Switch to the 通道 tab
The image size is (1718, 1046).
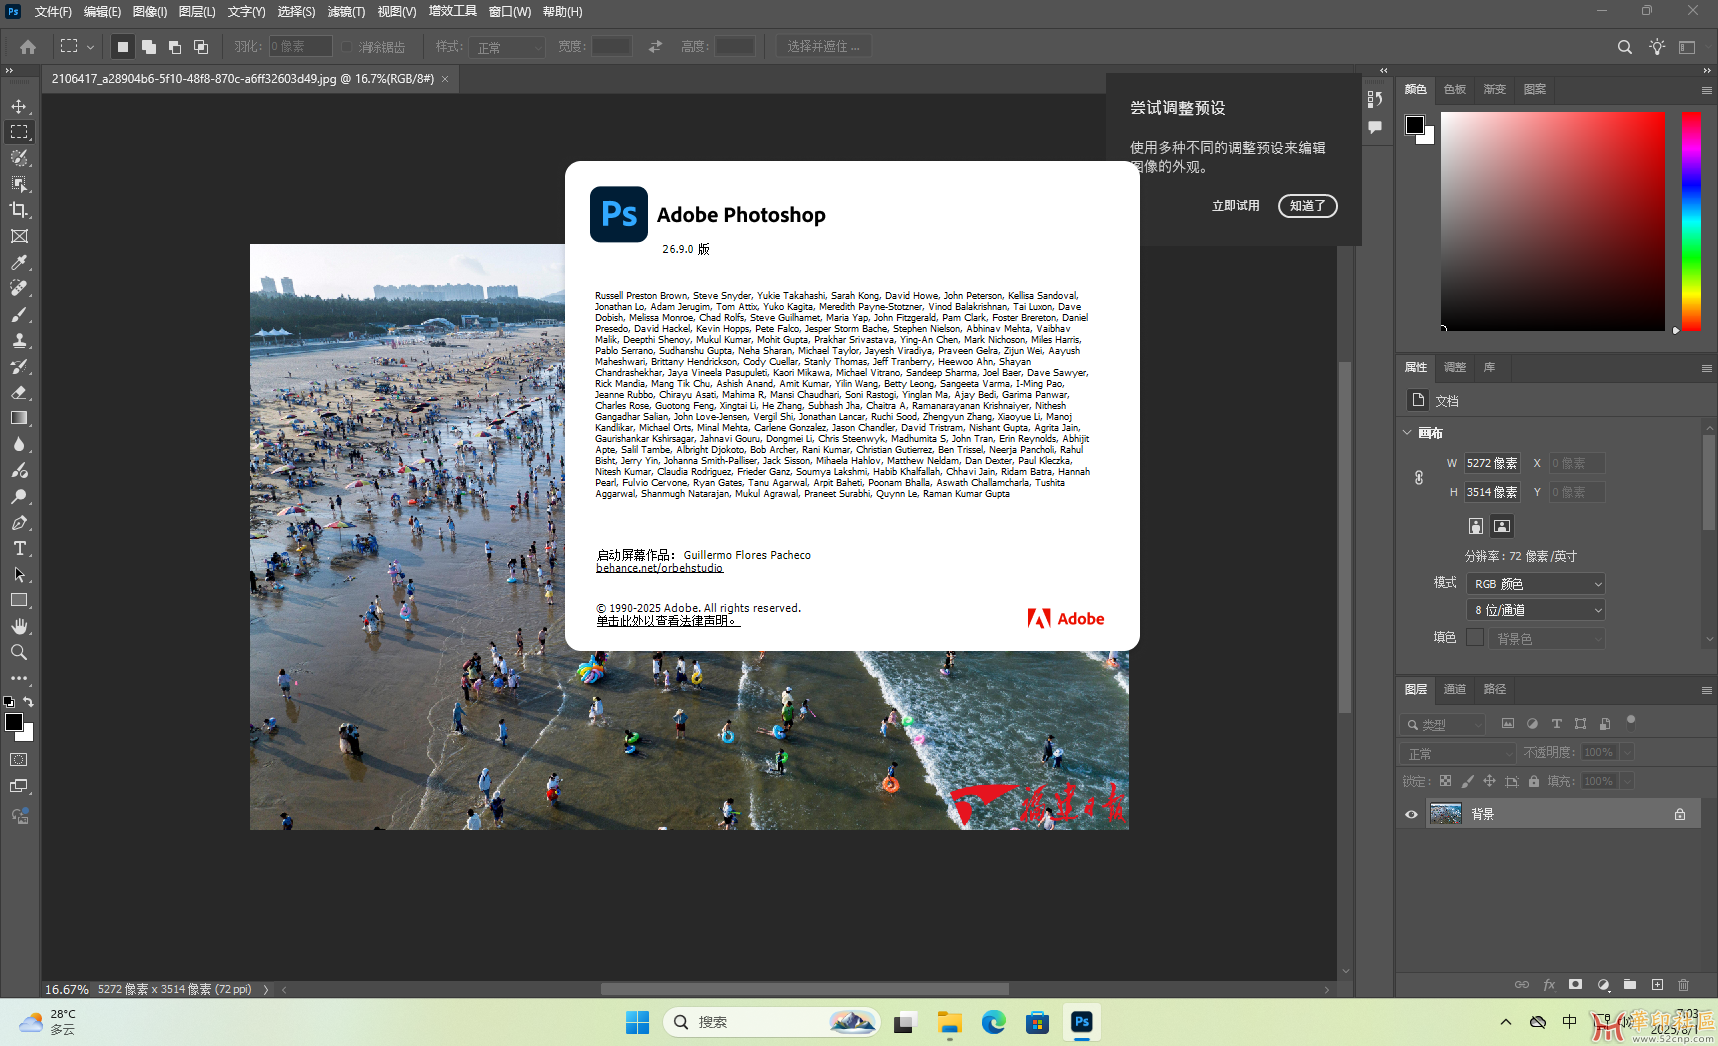tap(1455, 689)
